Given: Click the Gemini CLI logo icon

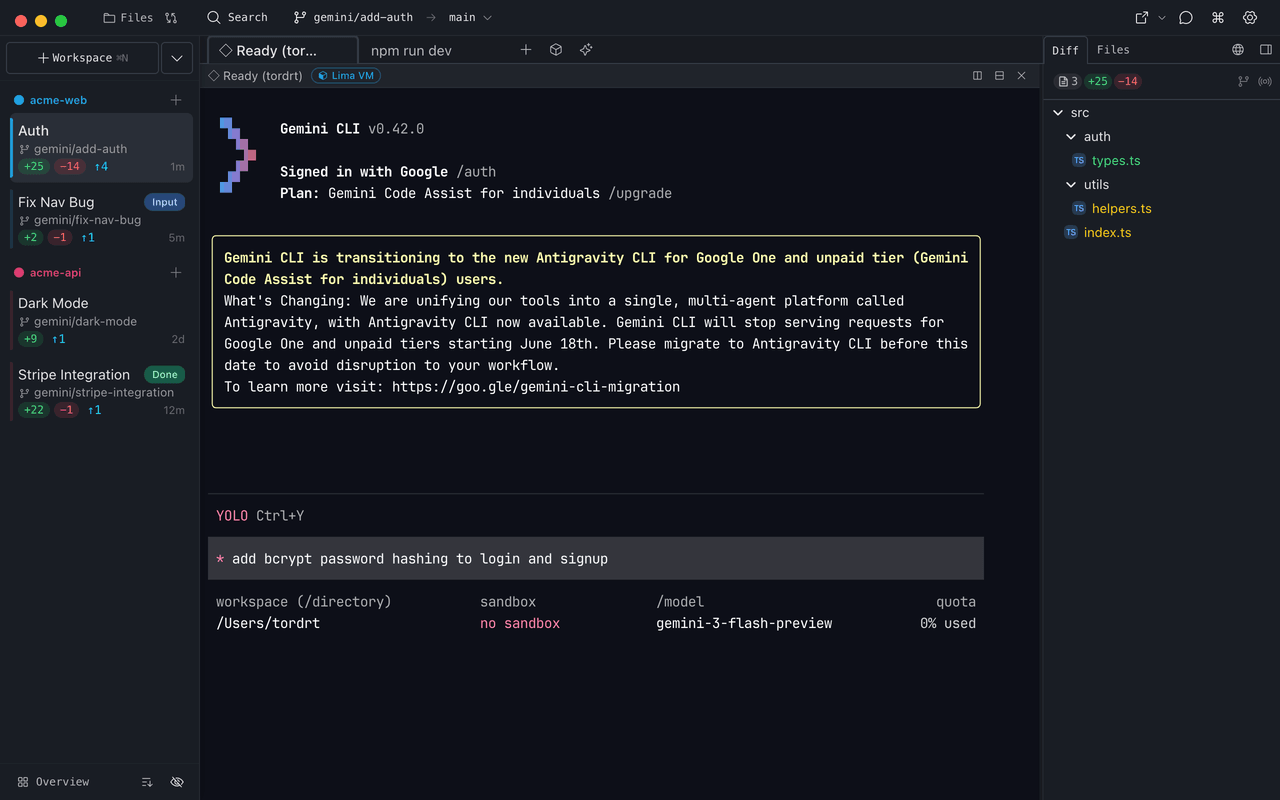Looking at the screenshot, I should 238,155.
